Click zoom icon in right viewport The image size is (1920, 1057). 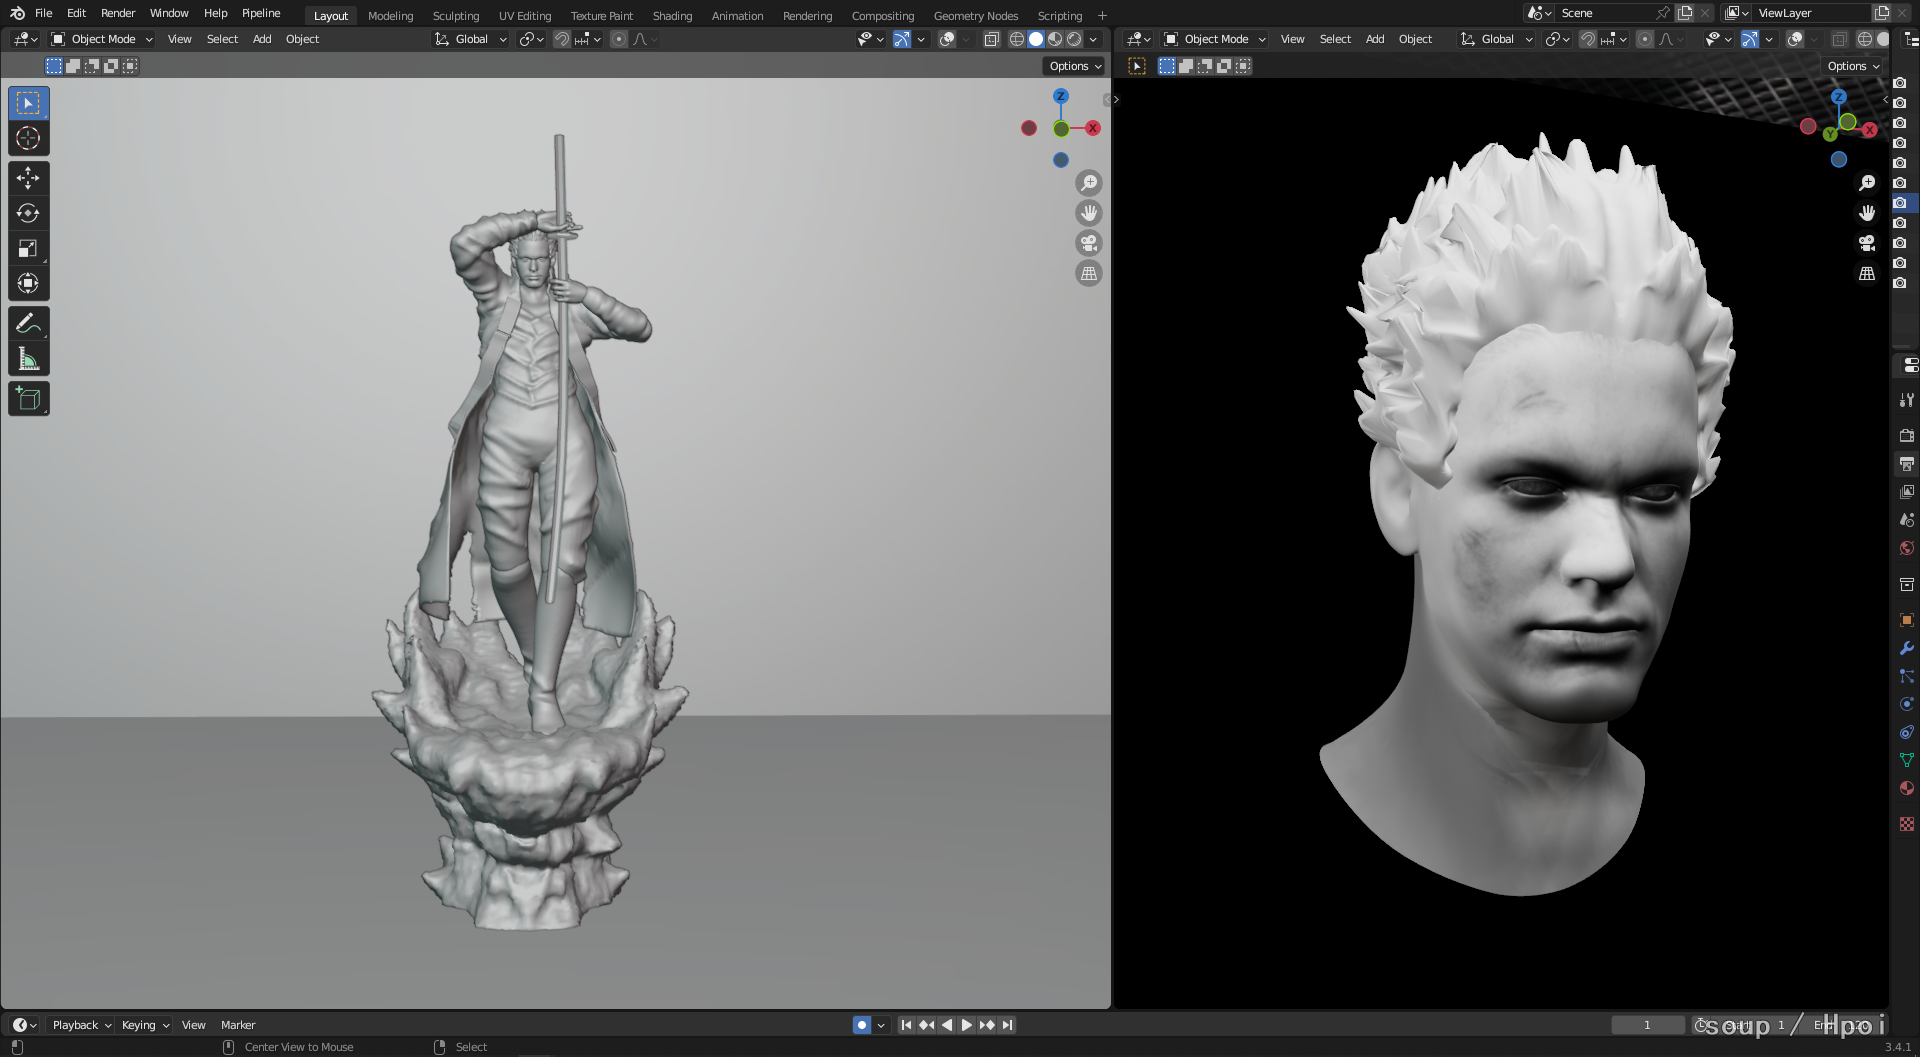1867,183
